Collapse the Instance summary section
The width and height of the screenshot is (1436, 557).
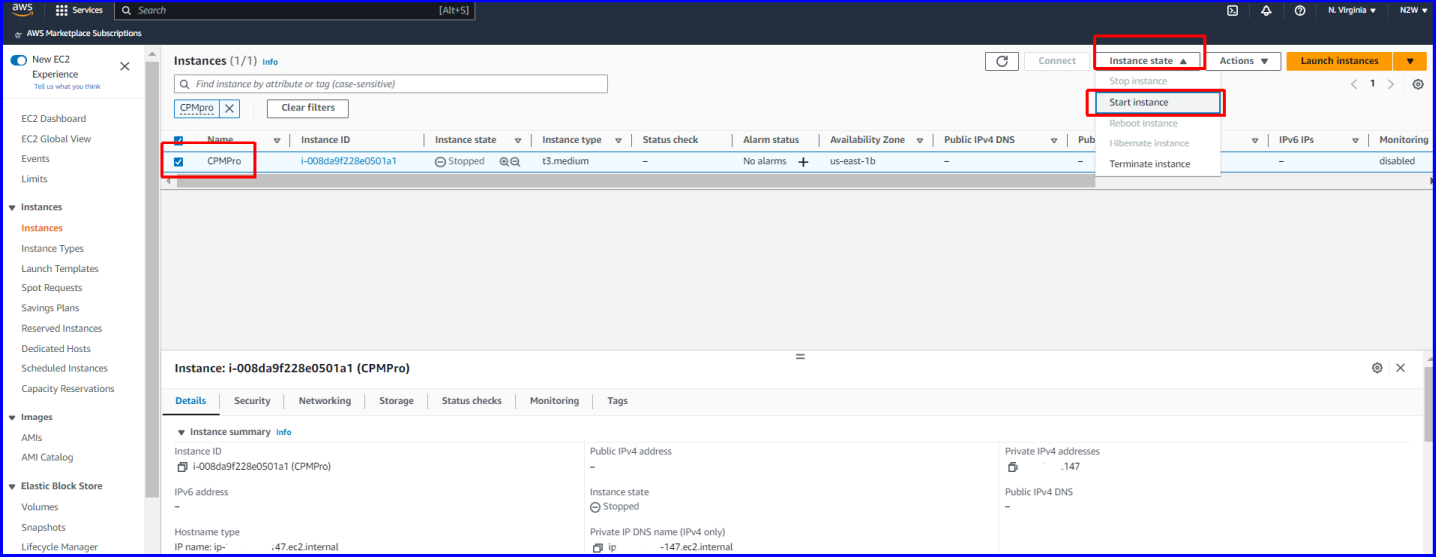tap(181, 432)
